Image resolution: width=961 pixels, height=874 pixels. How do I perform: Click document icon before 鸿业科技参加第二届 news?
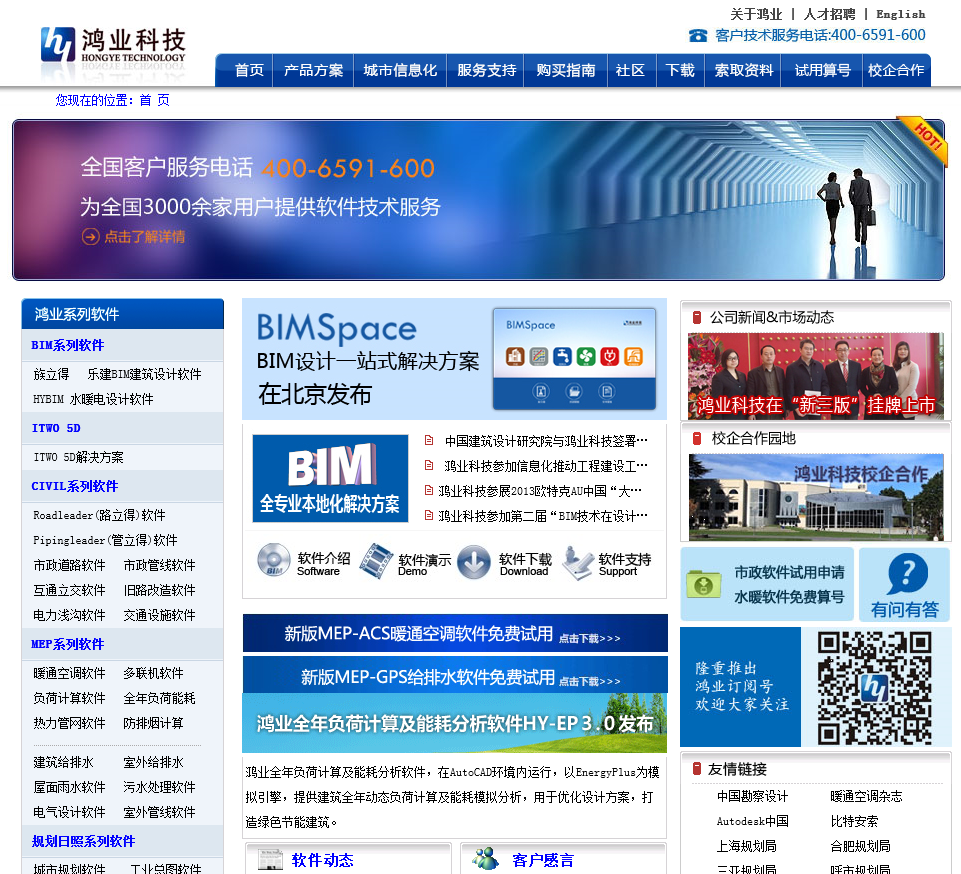click(429, 515)
